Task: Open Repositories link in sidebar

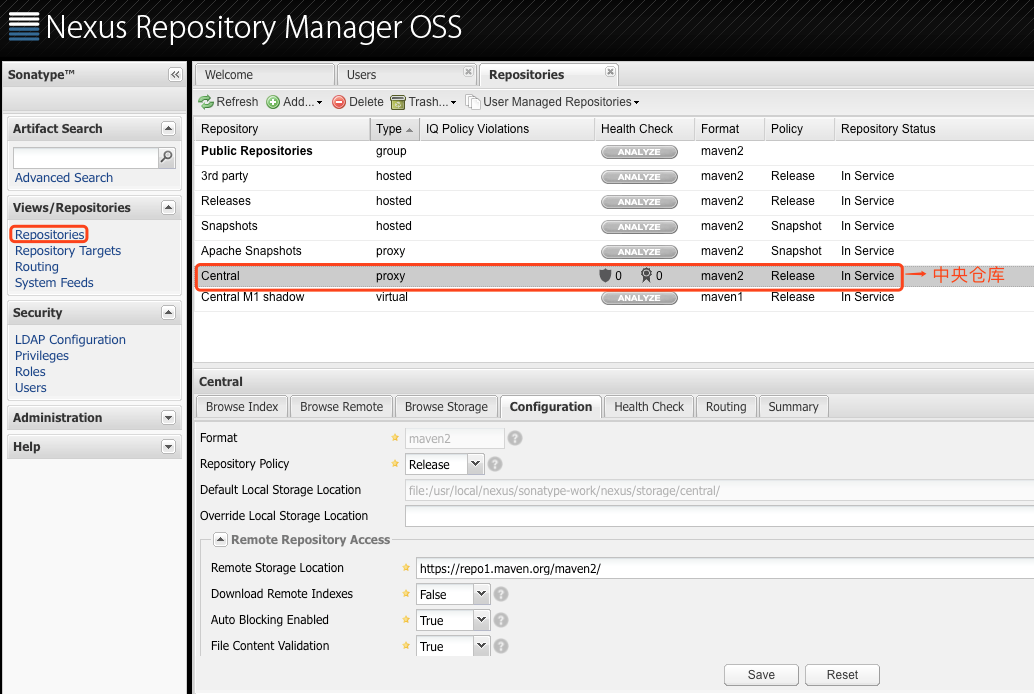Action: 49,234
